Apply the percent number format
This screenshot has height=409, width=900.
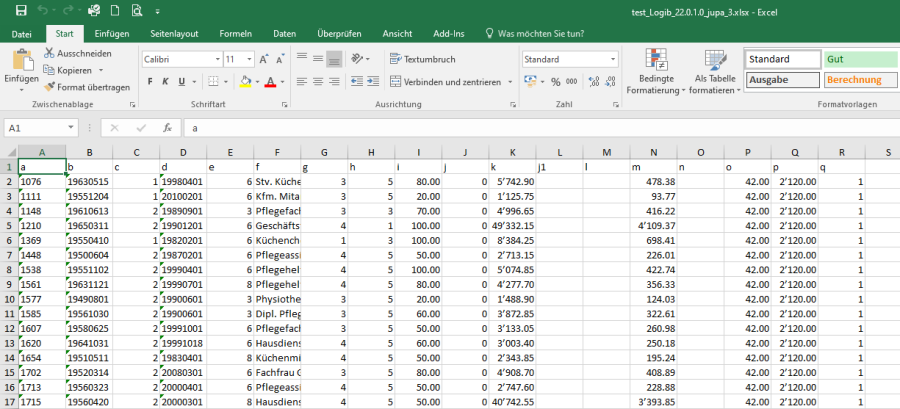coord(555,82)
